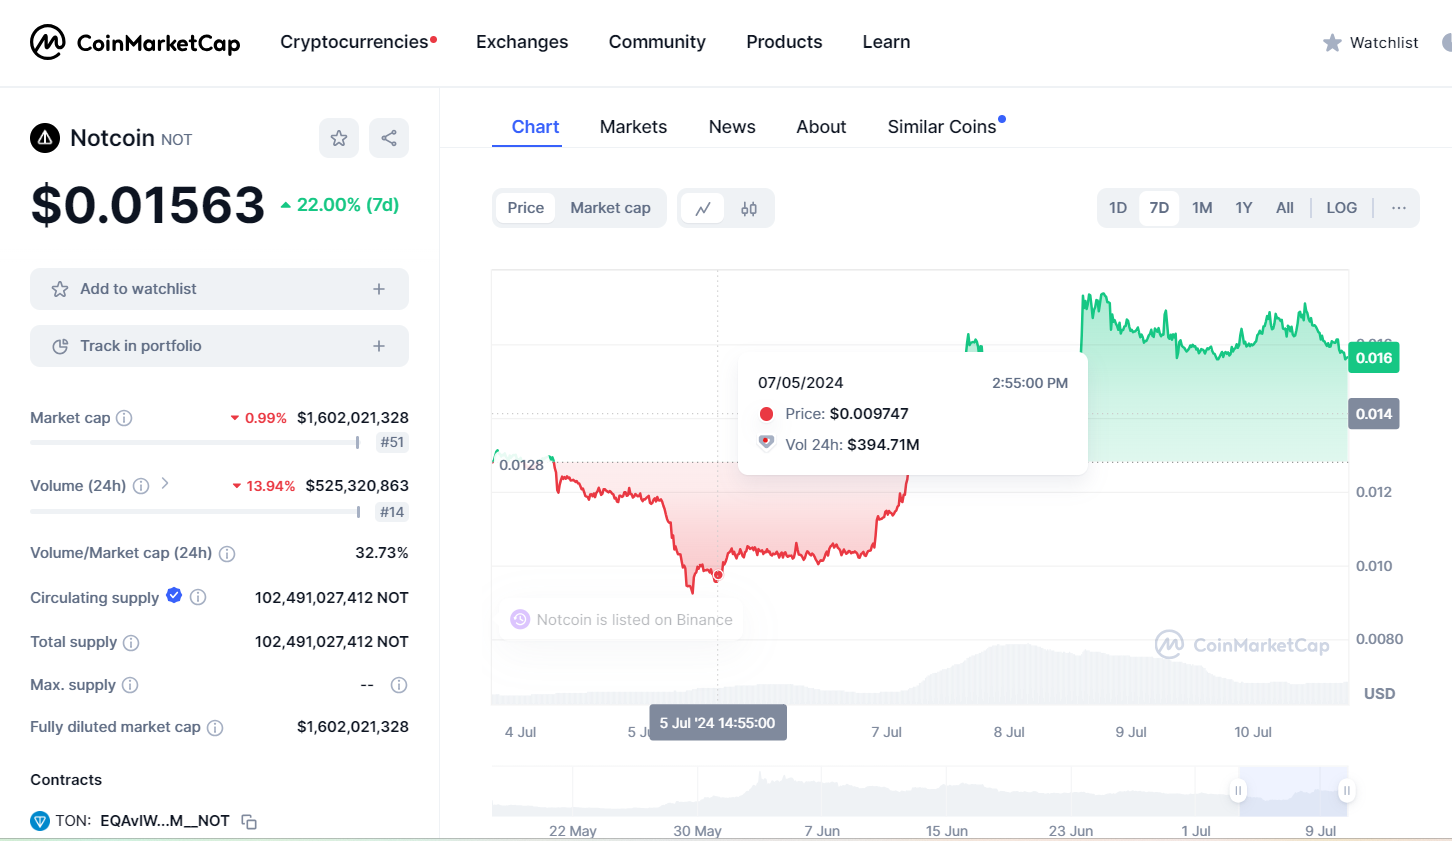The width and height of the screenshot is (1452, 841).
Task: Select the line chart icon
Action: 703,207
